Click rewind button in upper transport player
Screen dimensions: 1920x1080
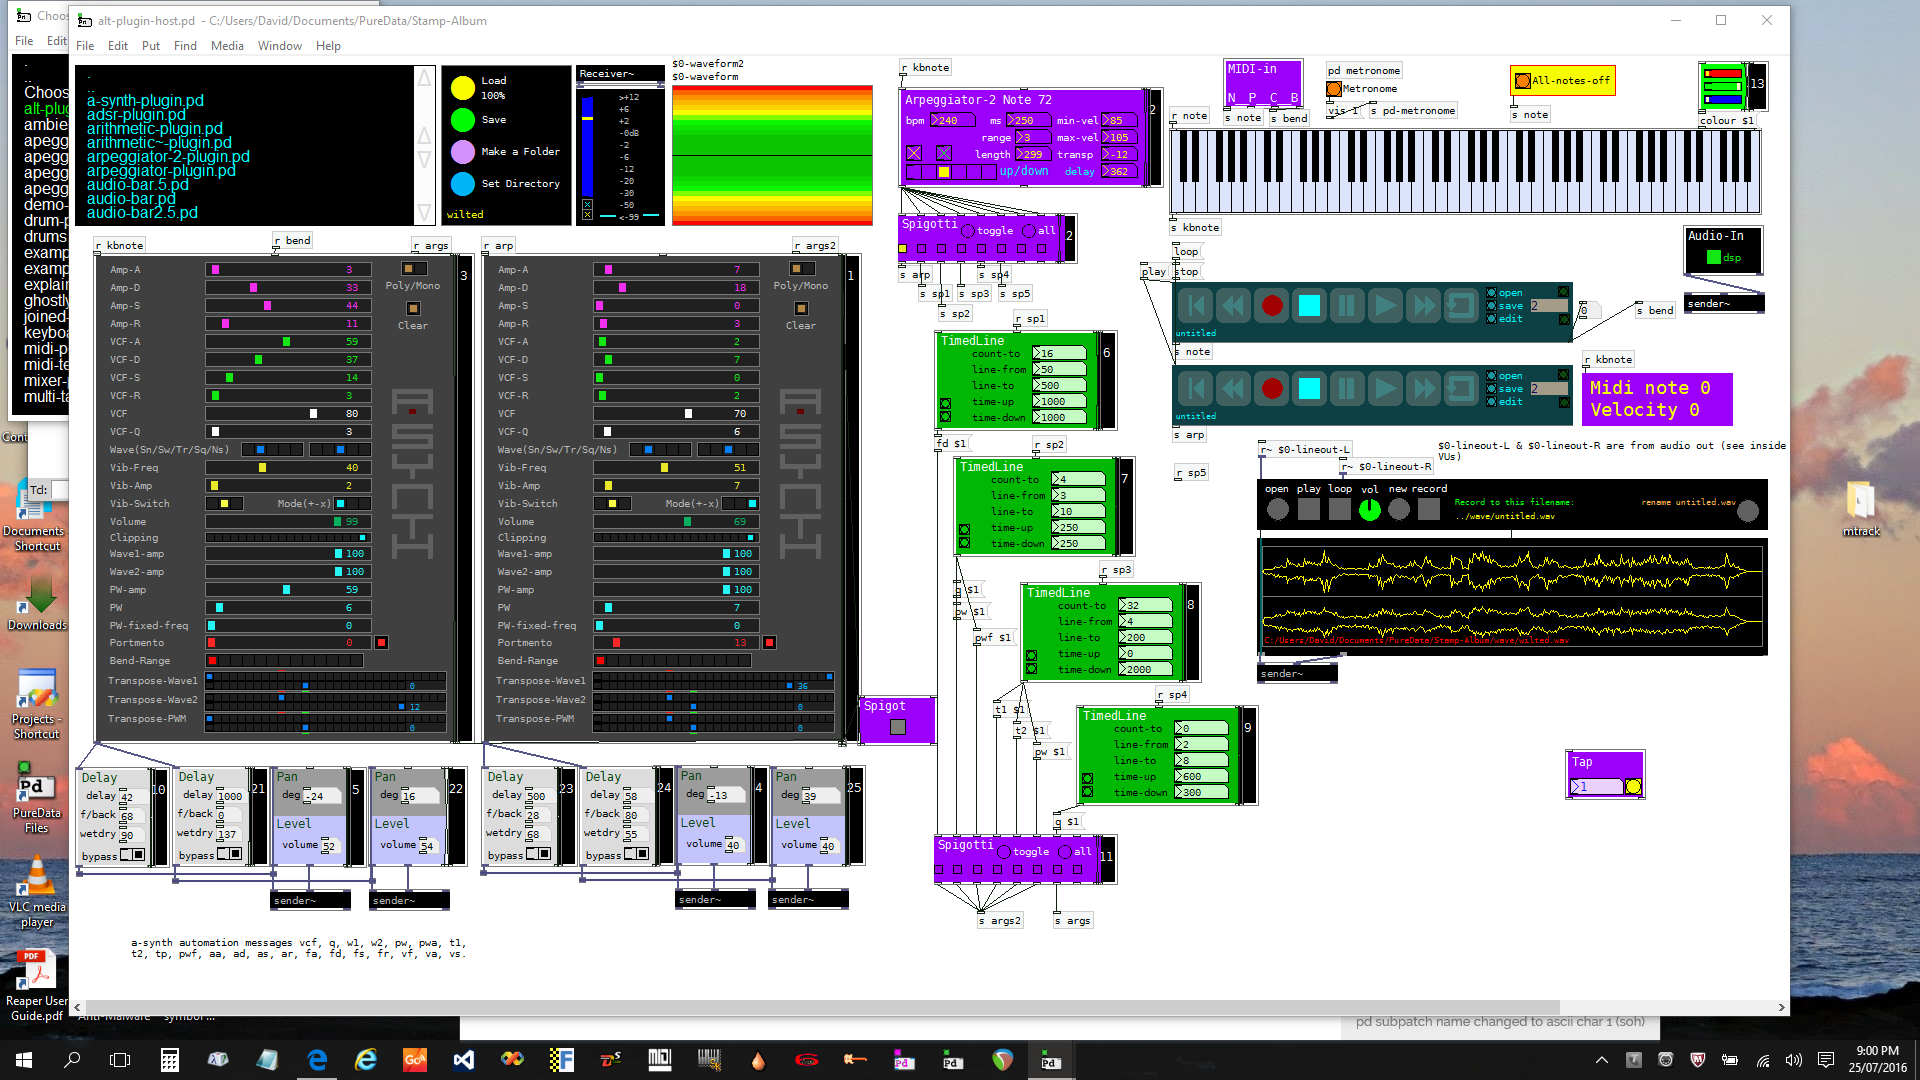pyautogui.click(x=1233, y=306)
